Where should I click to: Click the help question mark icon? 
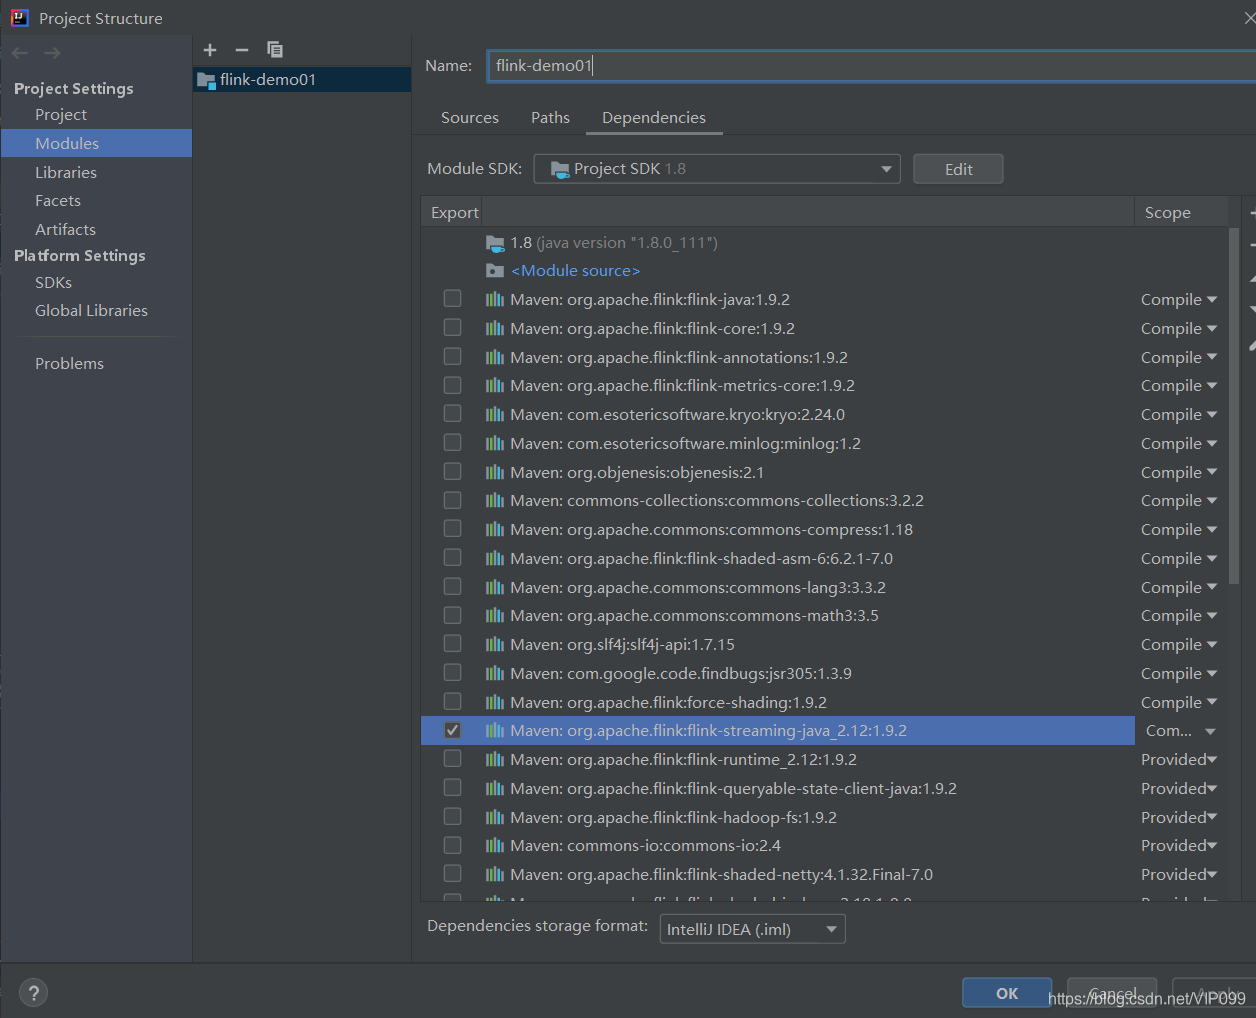point(33,992)
